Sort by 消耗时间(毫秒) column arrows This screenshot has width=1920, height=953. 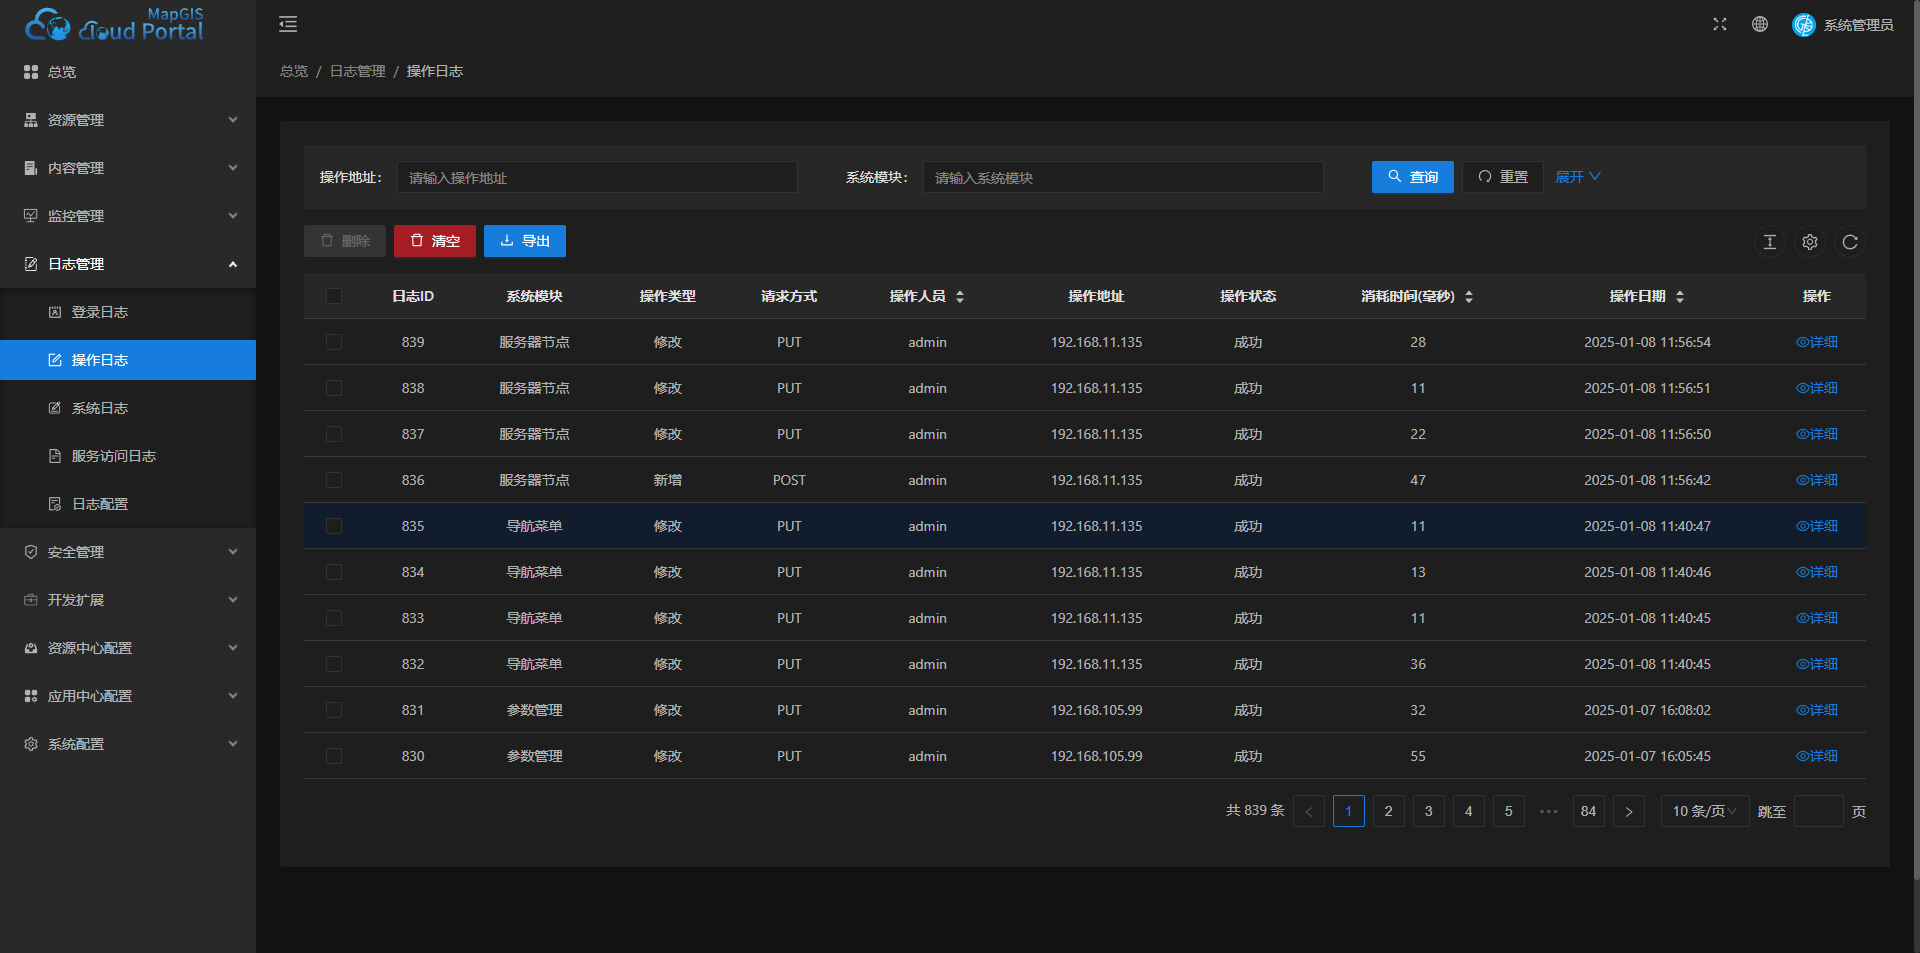pyautogui.click(x=1469, y=296)
